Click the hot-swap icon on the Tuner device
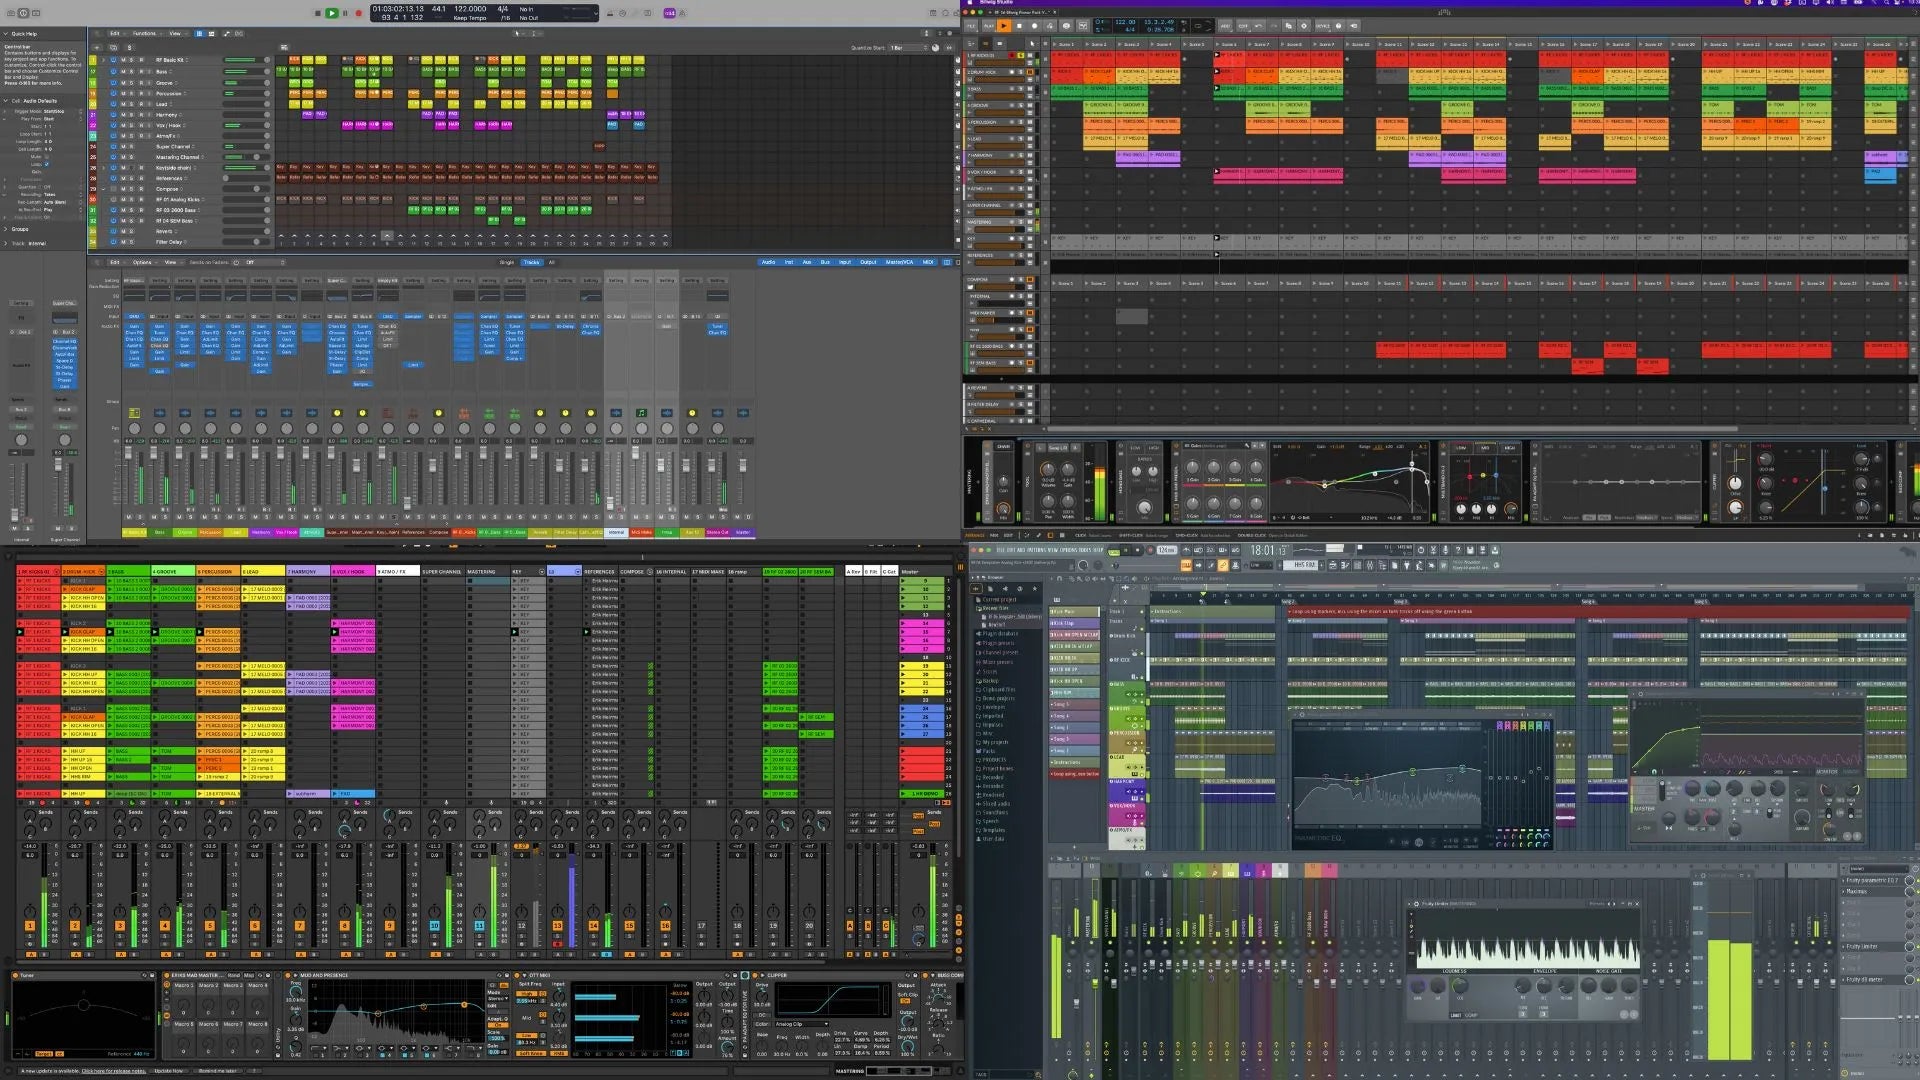This screenshot has width=1920, height=1080. point(145,975)
